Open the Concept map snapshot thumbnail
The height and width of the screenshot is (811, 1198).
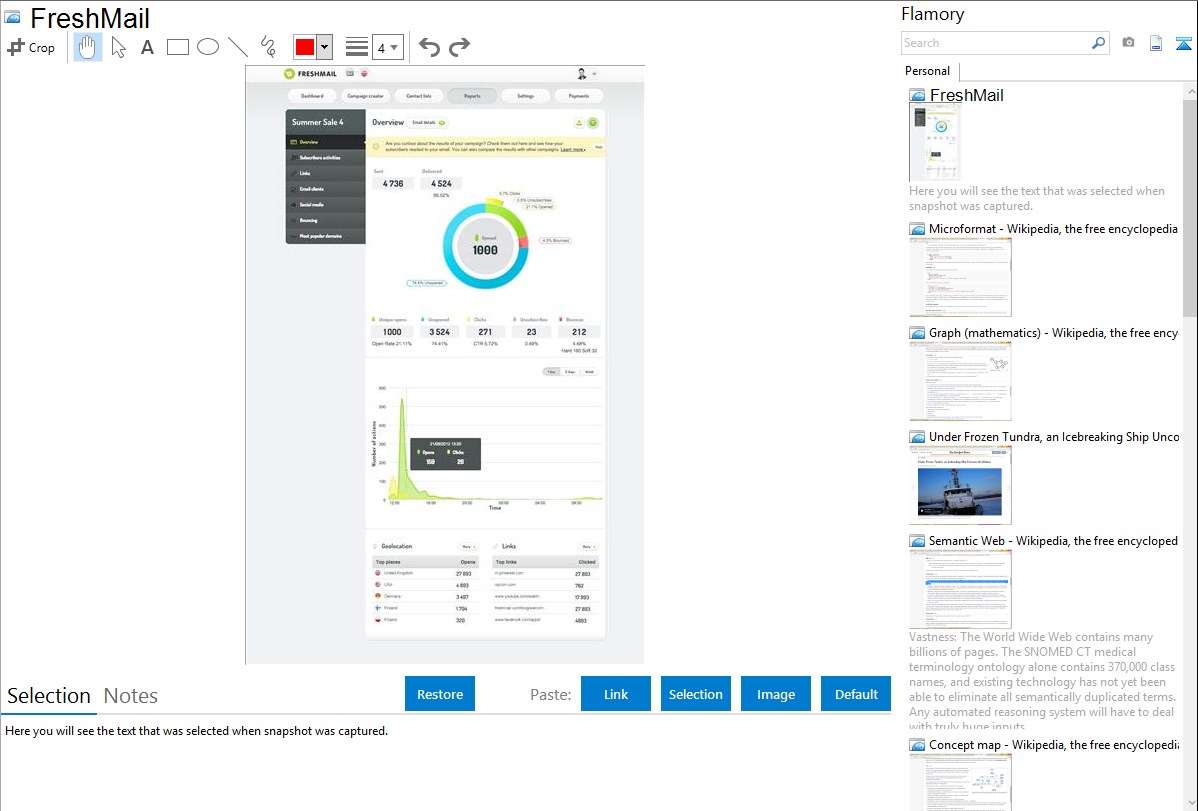click(x=960, y=782)
